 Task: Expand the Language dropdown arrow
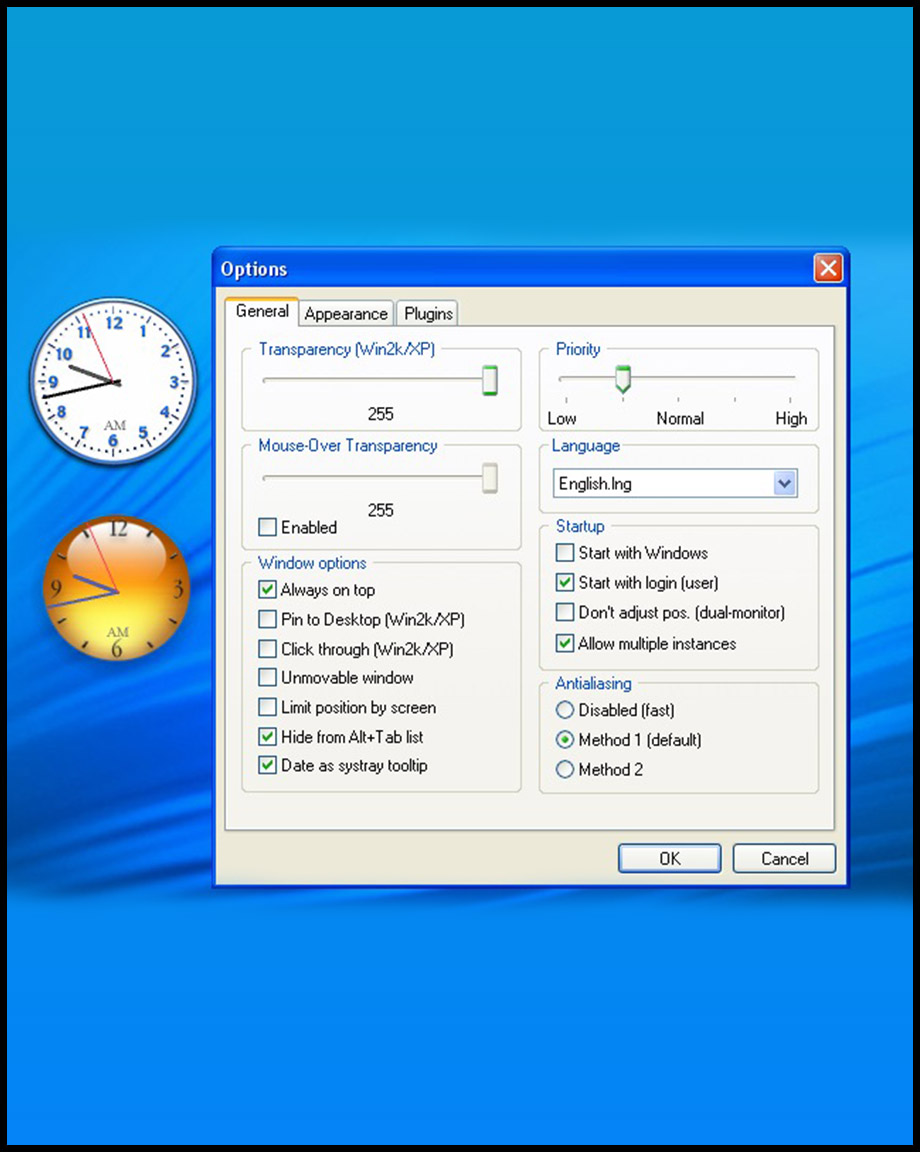785,484
